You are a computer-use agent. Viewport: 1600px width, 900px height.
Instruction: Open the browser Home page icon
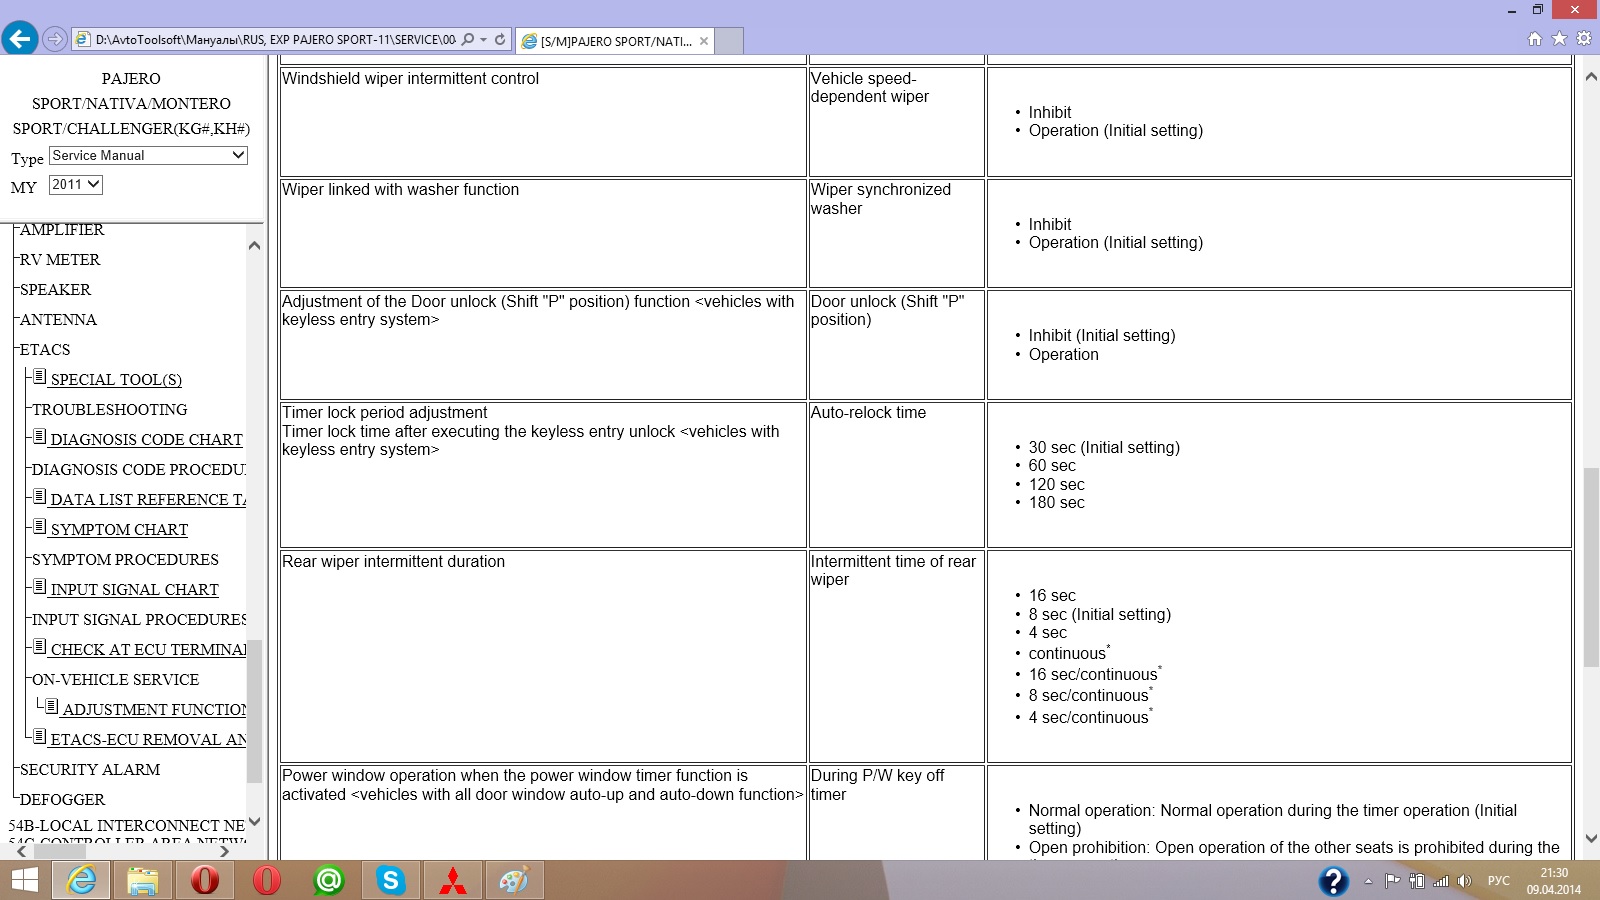(1535, 39)
